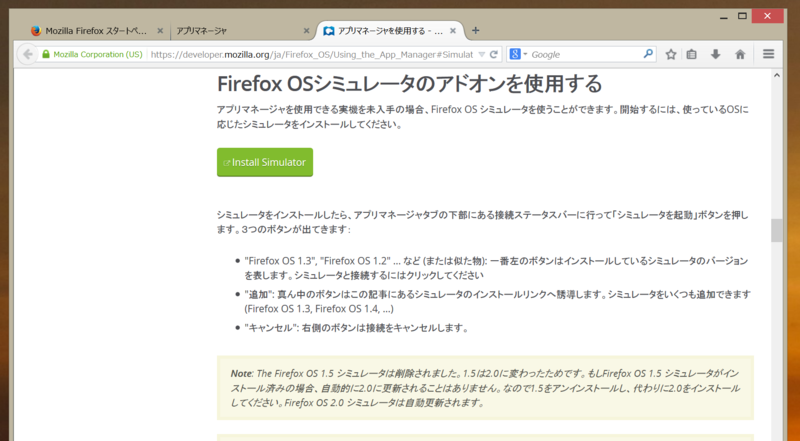Click the "Firefox OS 1.3", "Firefox OS 1.2" bullet text

click(x=496, y=268)
